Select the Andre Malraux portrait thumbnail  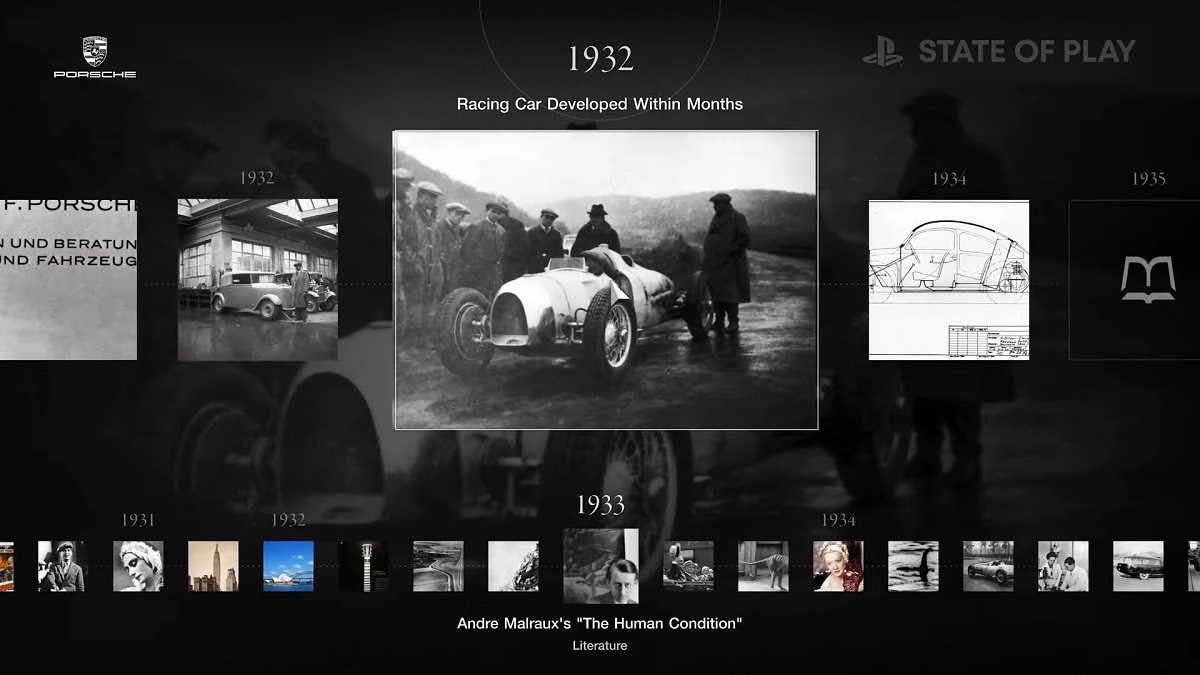(601, 566)
